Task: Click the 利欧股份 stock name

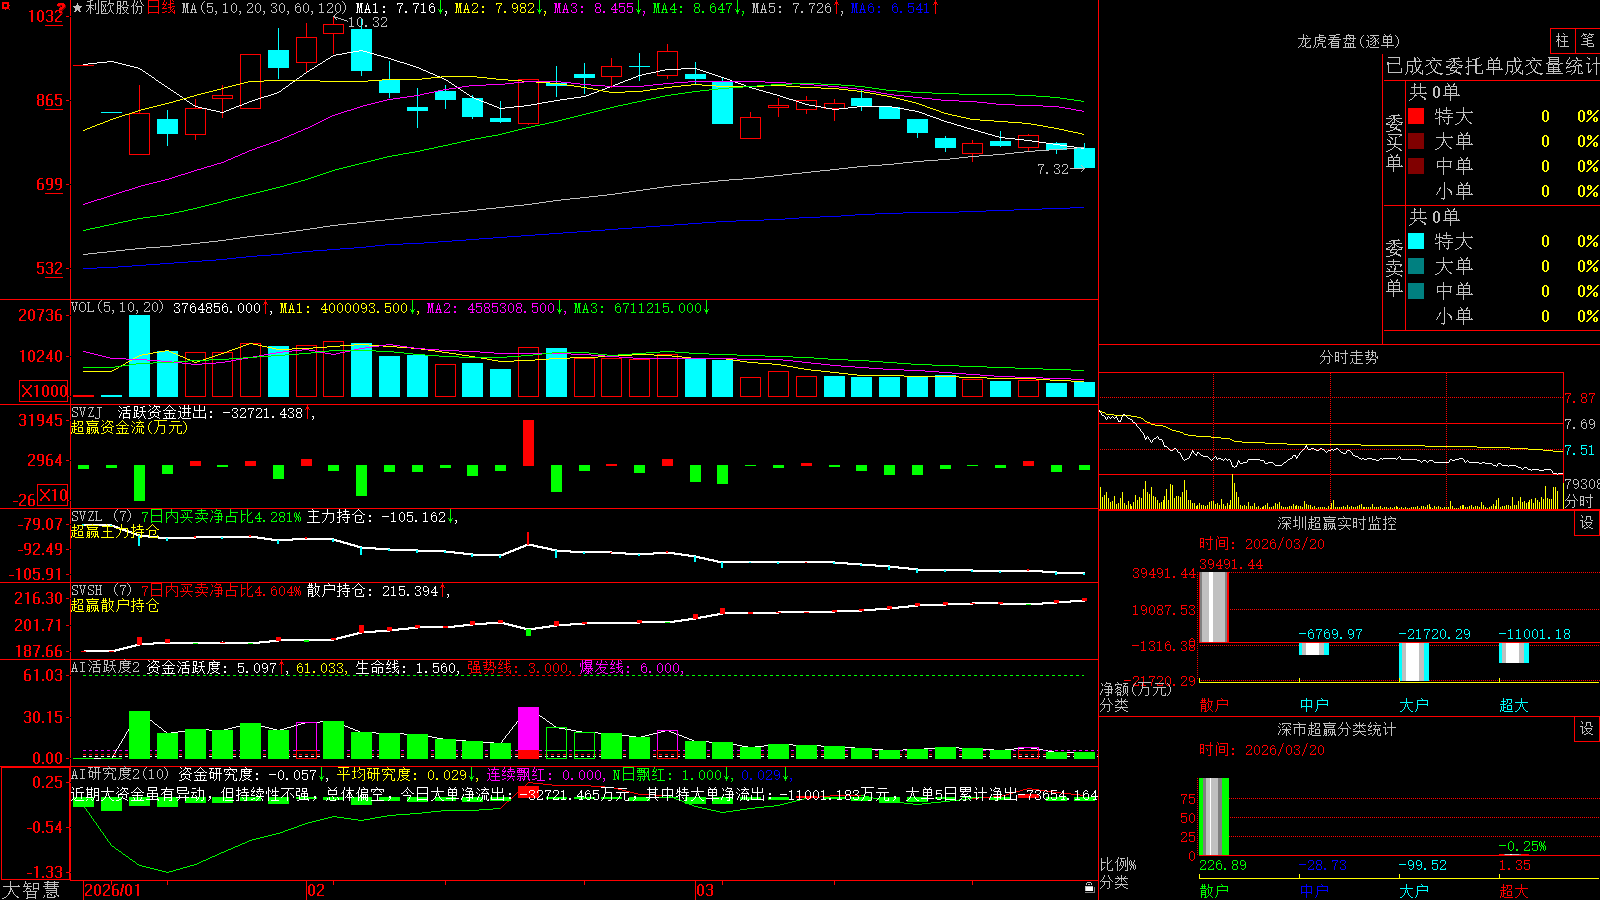Action: click(x=115, y=8)
